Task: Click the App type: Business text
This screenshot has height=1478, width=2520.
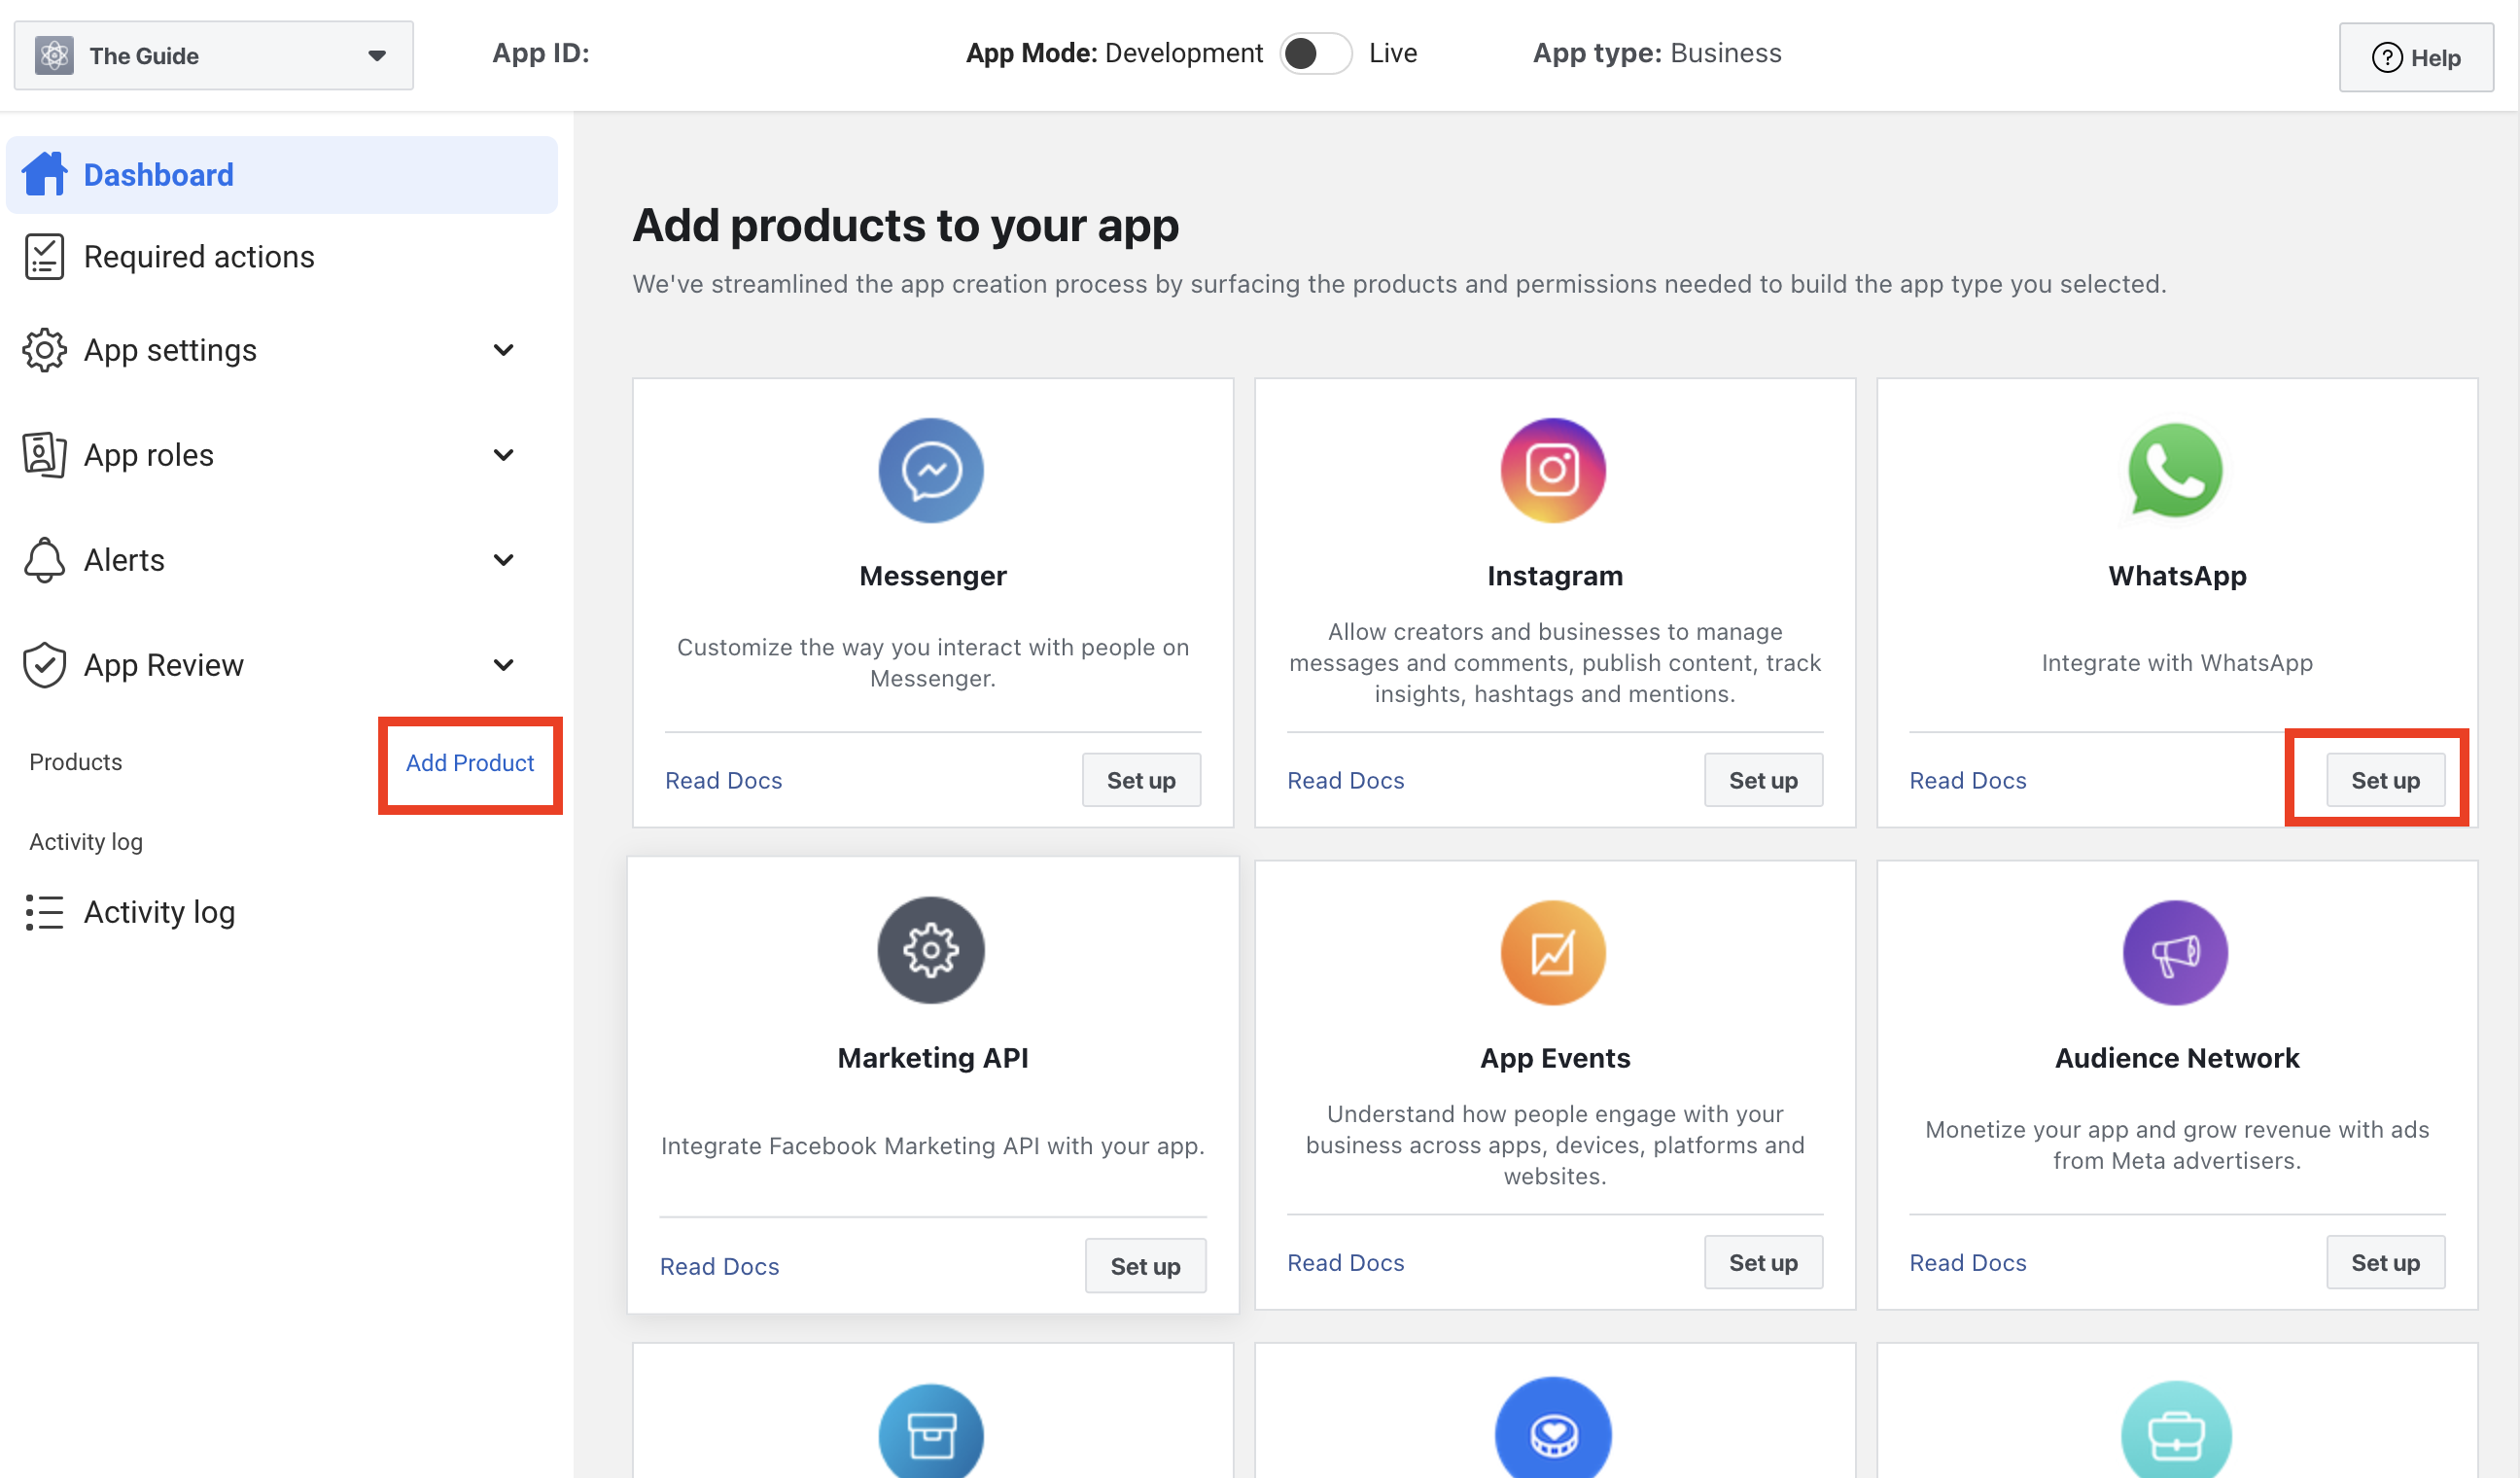Action: (x=1657, y=53)
